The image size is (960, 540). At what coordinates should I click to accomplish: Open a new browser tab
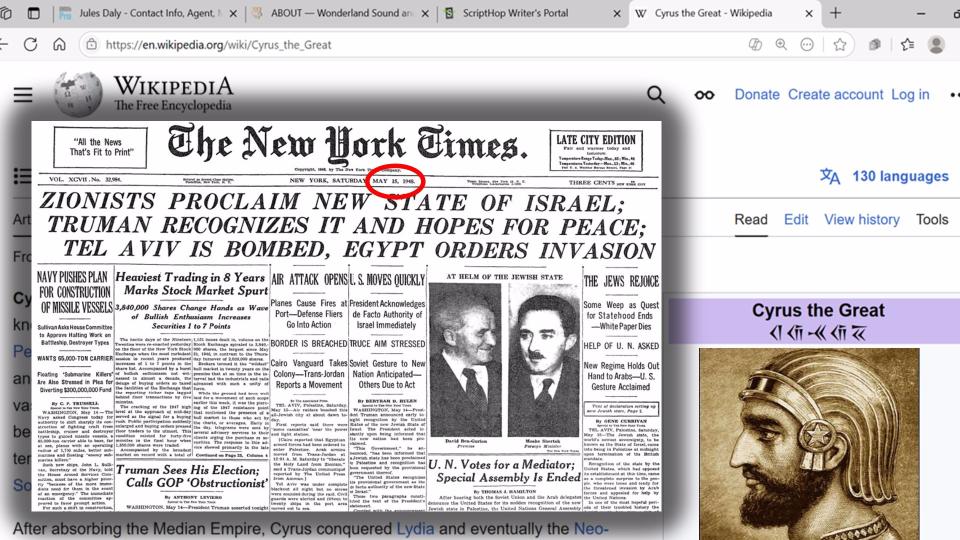click(836, 13)
